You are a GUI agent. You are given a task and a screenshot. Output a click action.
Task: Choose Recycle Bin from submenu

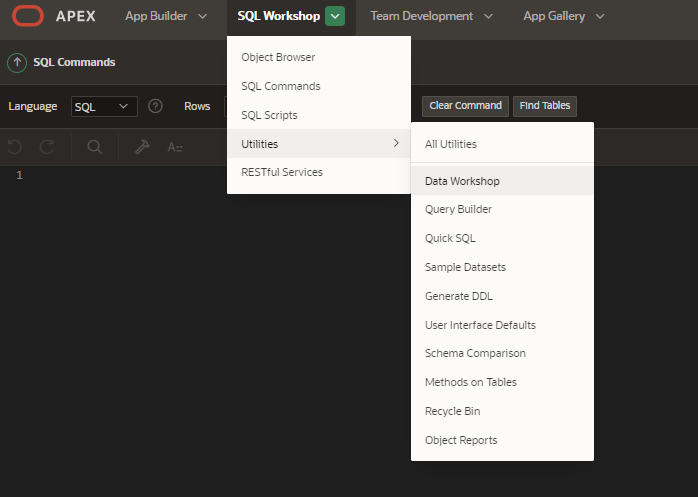[502, 411]
